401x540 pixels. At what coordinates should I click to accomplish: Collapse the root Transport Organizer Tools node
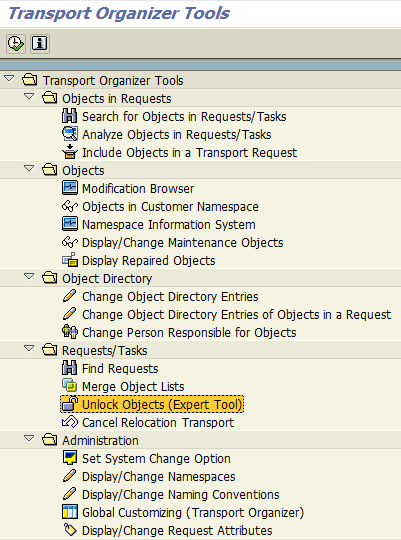(9, 79)
